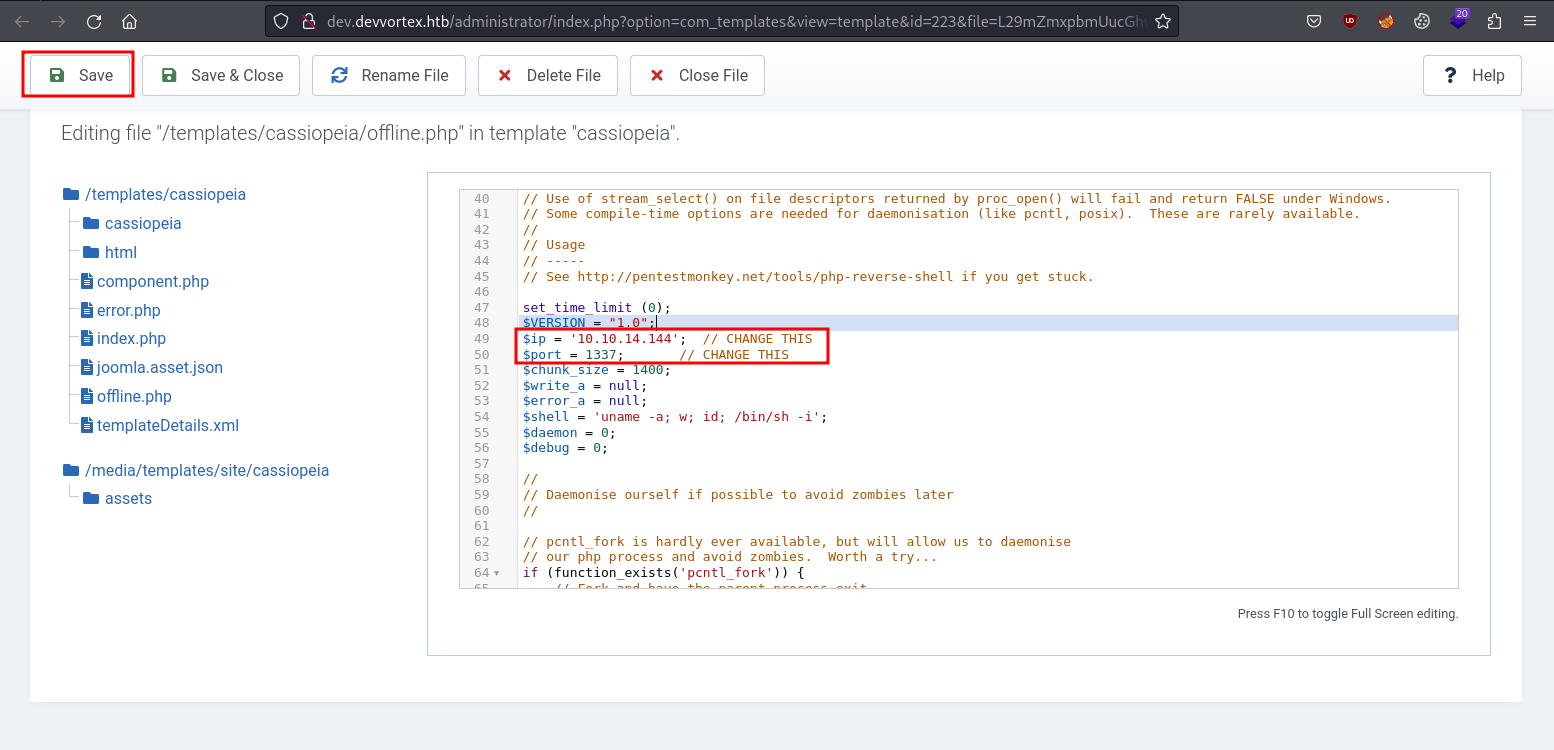Click the red X icon in Delete File
Viewport: 1554px width, 750px height.
point(505,75)
